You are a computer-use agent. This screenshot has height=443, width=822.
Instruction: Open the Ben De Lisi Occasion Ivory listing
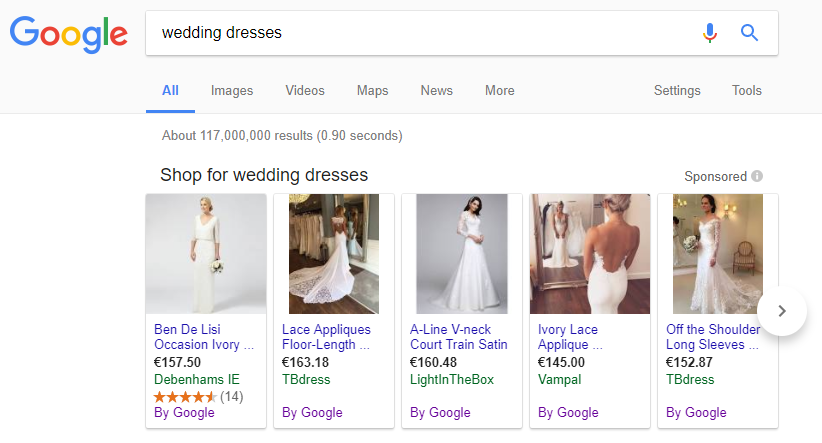coord(204,337)
